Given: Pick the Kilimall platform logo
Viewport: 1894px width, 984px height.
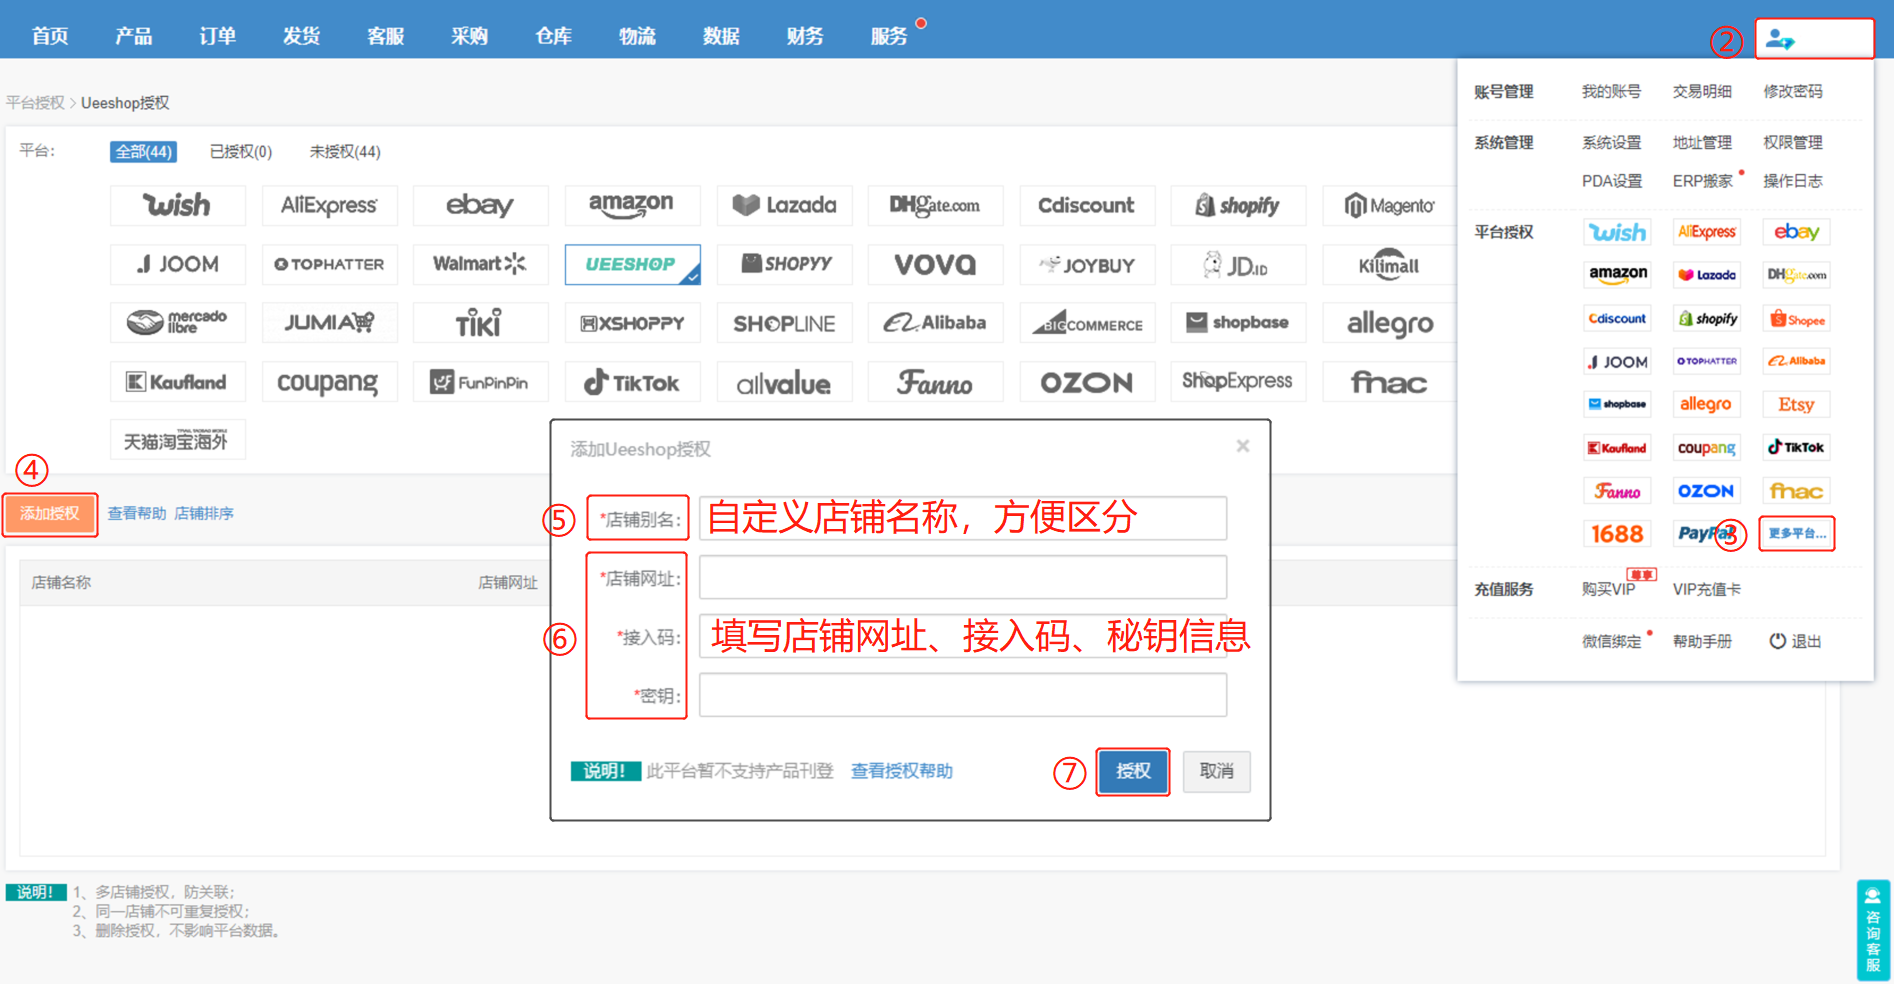Looking at the screenshot, I should [1389, 264].
